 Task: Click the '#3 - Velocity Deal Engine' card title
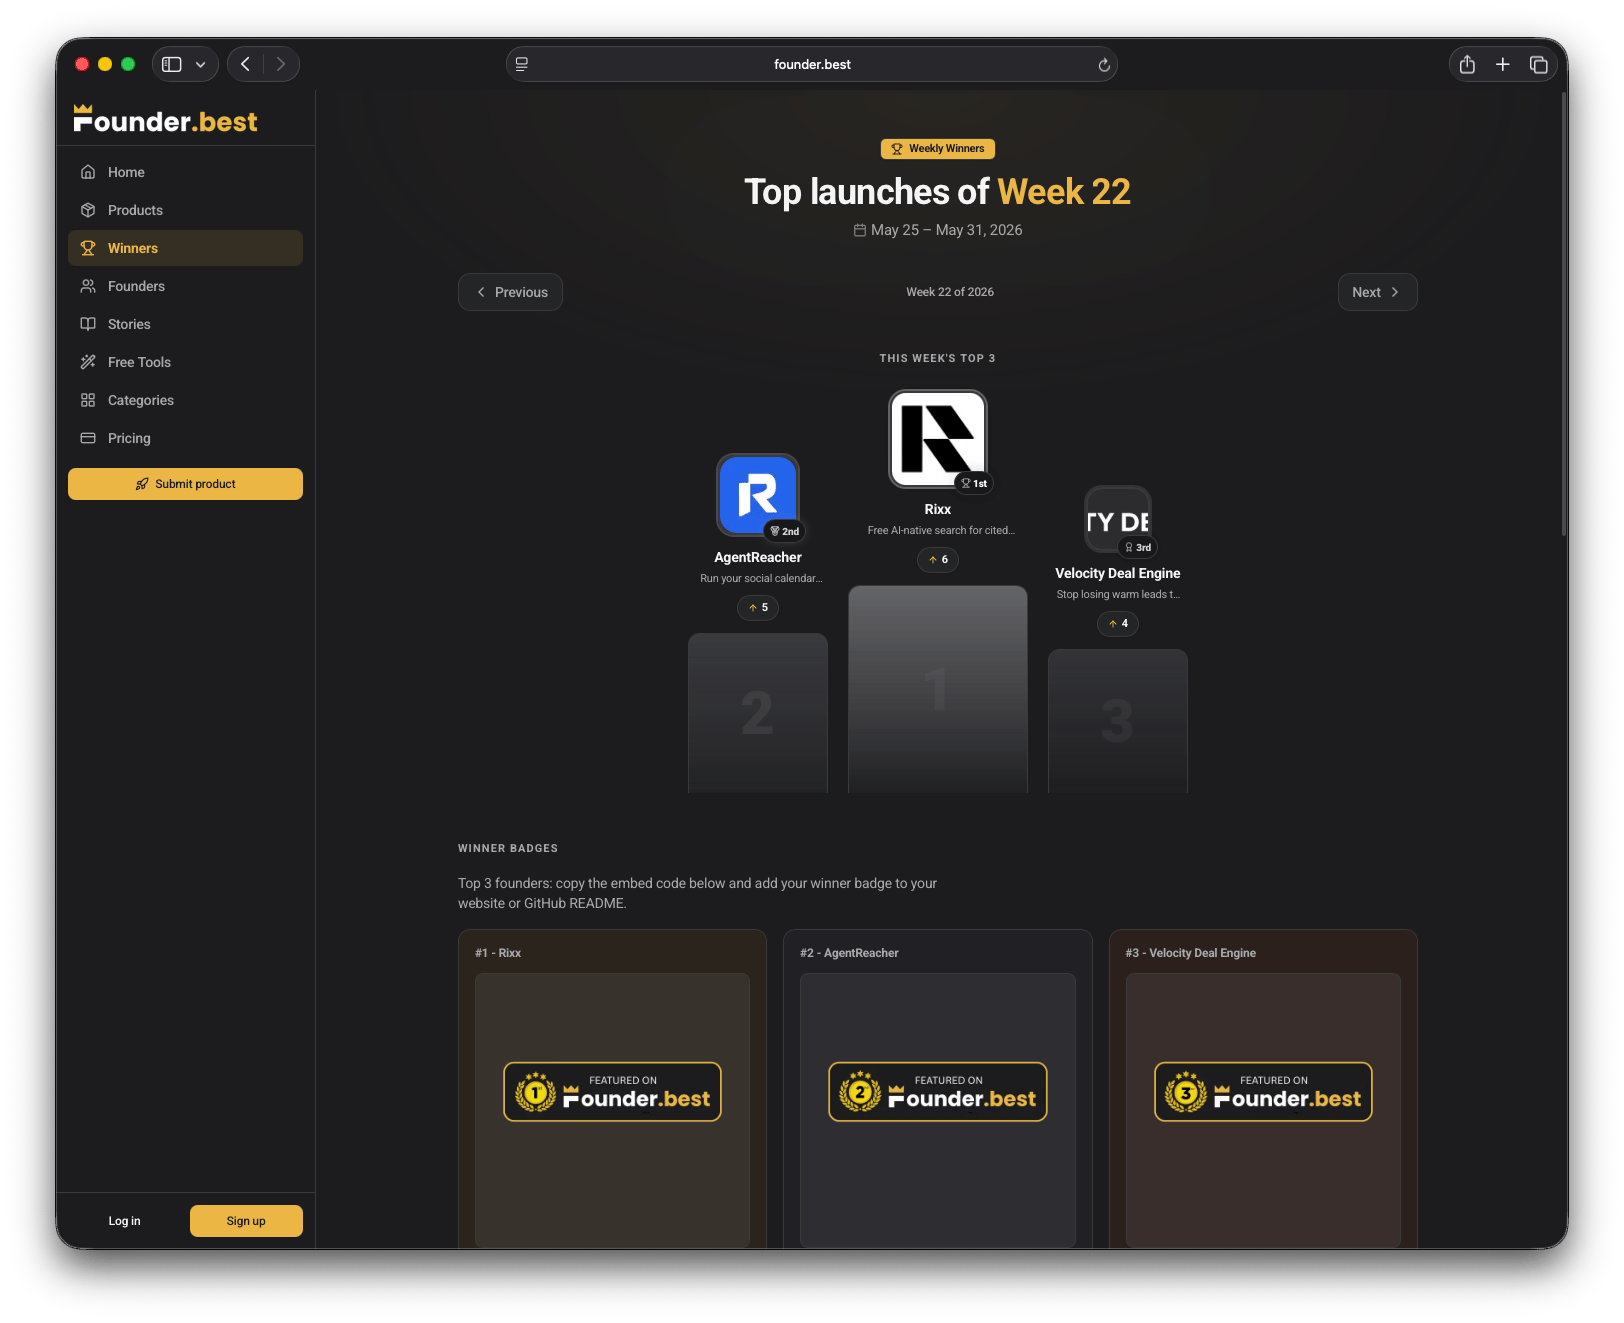pyautogui.click(x=1190, y=953)
